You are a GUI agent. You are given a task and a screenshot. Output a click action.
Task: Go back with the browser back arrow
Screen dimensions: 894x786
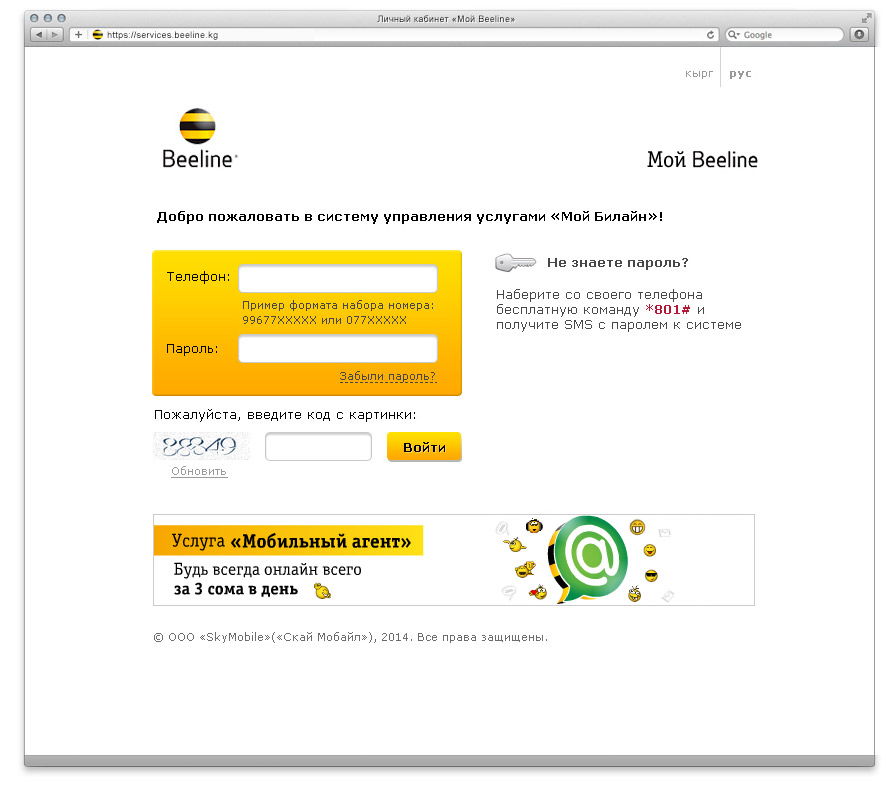[x=39, y=35]
